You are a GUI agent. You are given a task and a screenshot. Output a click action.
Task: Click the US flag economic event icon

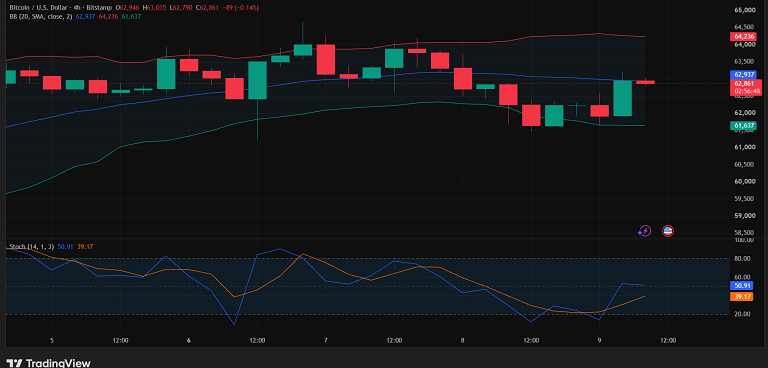click(668, 231)
